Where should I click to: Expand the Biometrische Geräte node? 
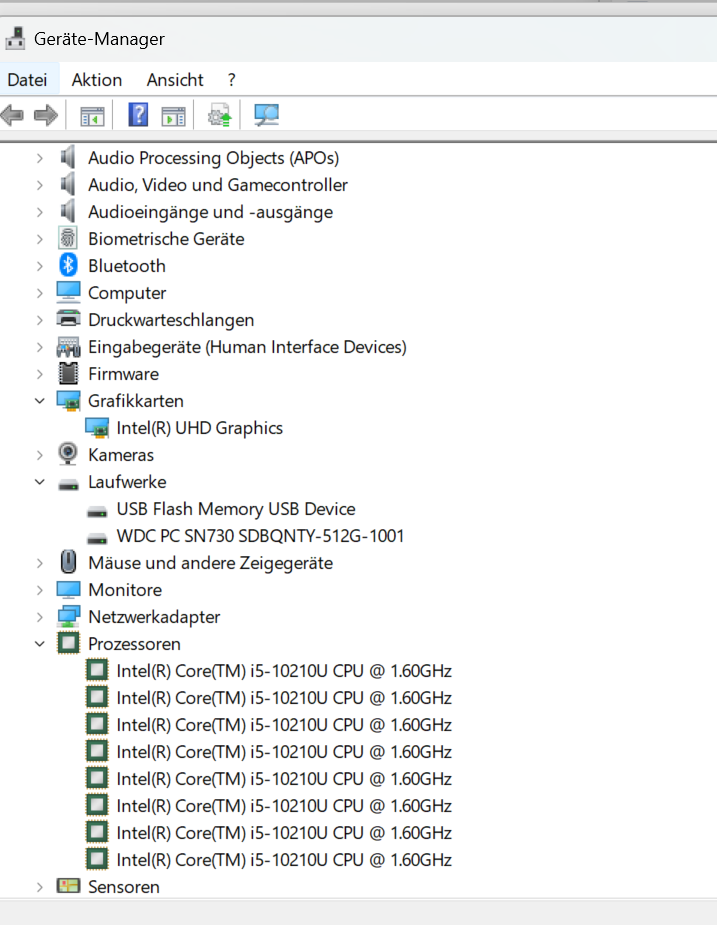click(x=40, y=240)
